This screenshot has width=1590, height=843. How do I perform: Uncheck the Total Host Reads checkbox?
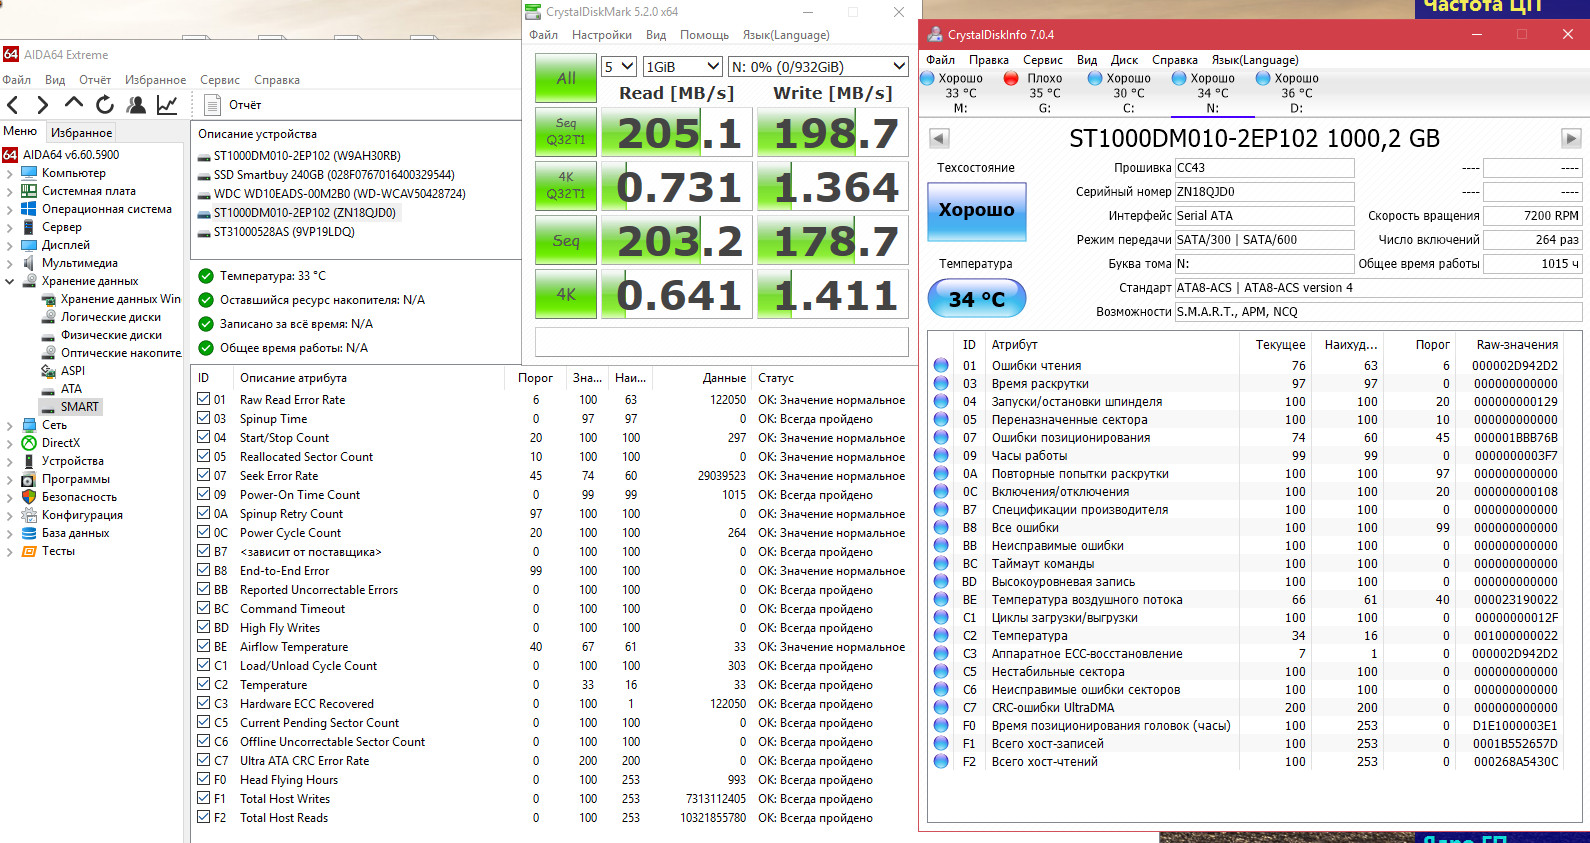204,817
